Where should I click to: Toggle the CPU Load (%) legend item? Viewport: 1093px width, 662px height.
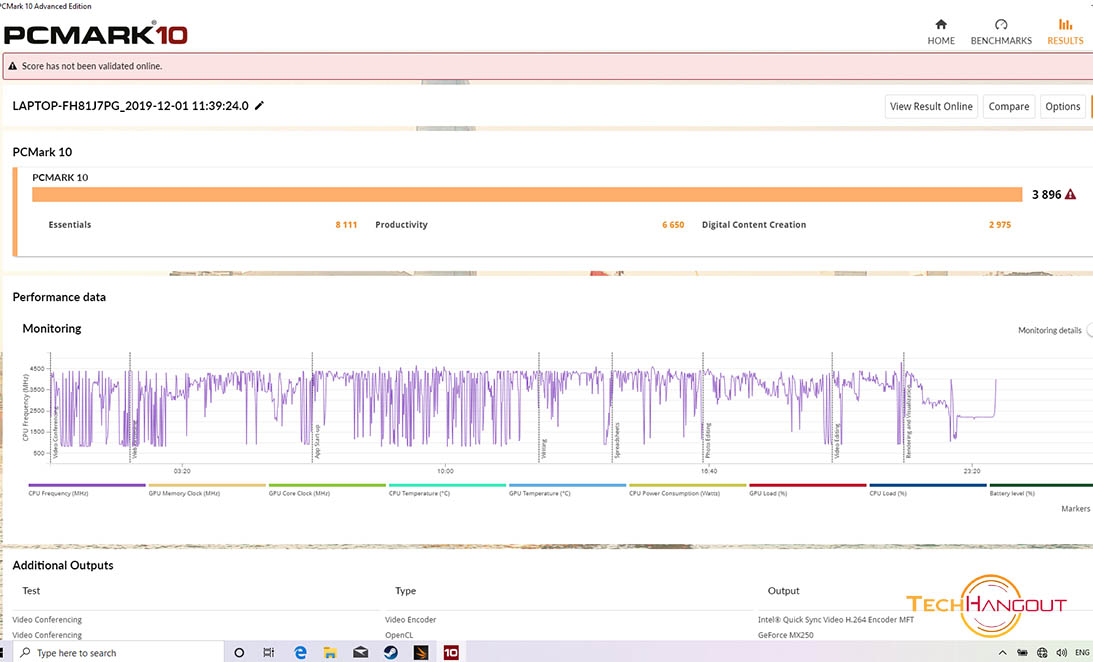pos(928,489)
